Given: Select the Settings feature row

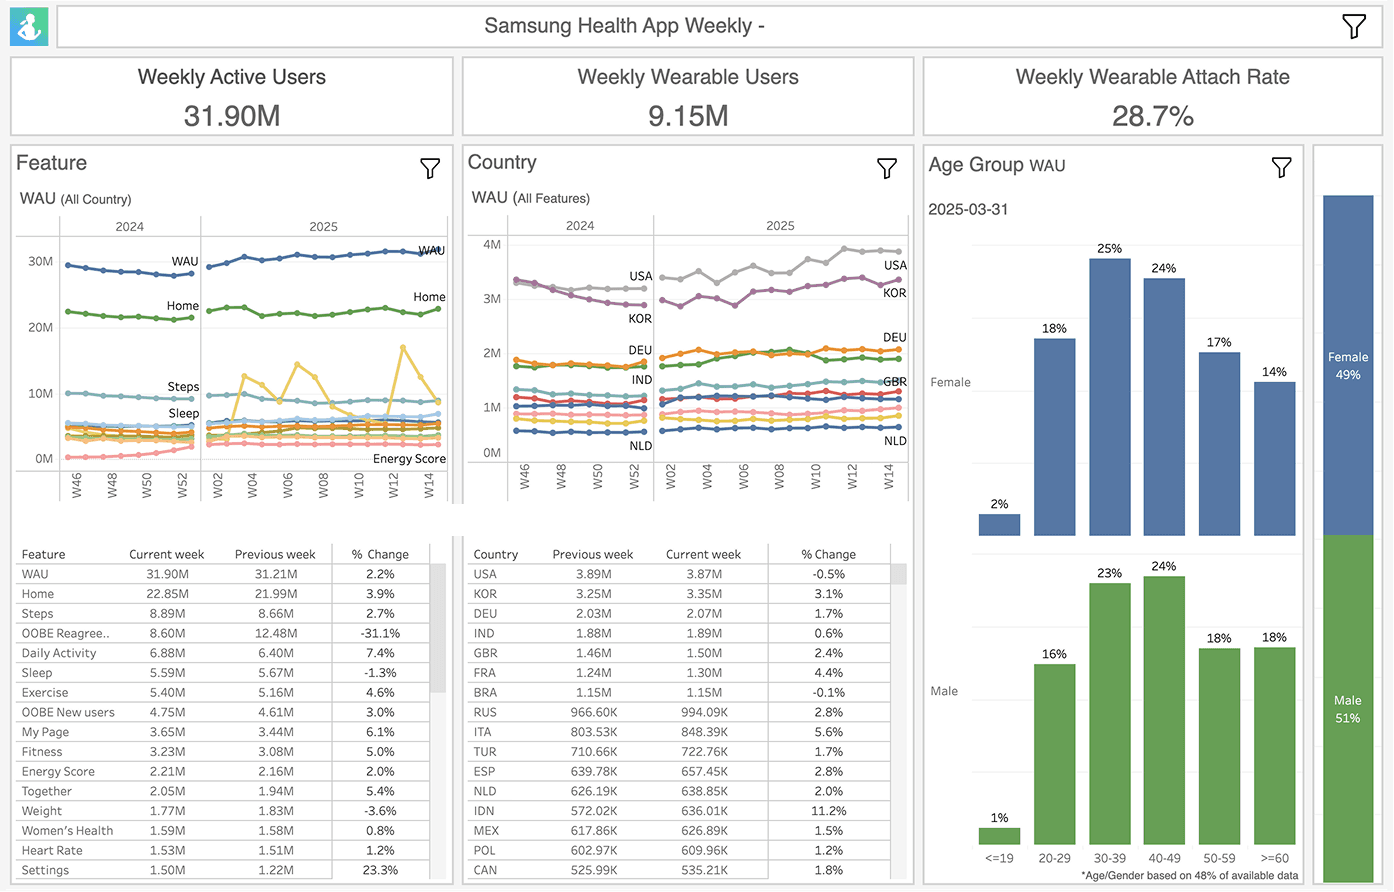Looking at the screenshot, I should coord(223,870).
